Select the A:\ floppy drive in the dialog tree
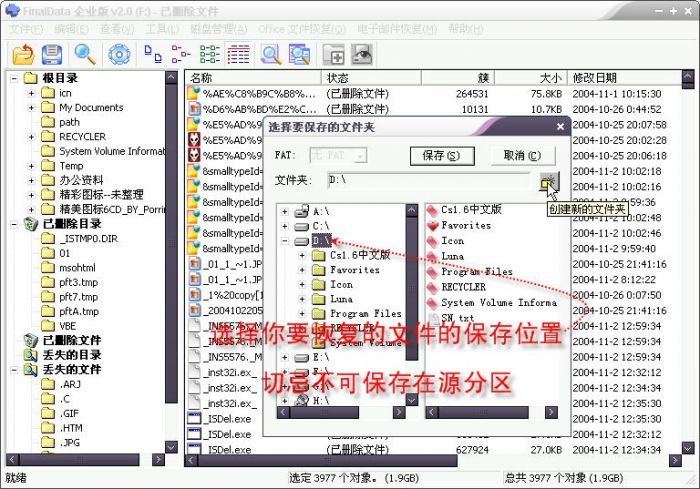This screenshot has height=489, width=700. 321,212
